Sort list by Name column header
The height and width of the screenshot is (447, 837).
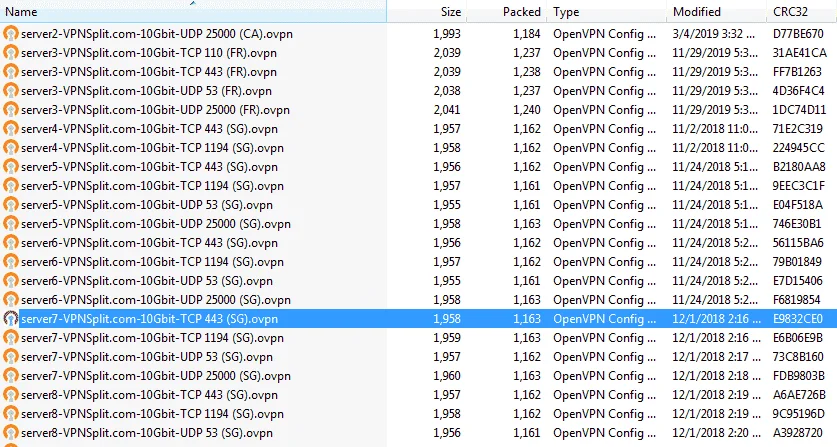point(193,11)
